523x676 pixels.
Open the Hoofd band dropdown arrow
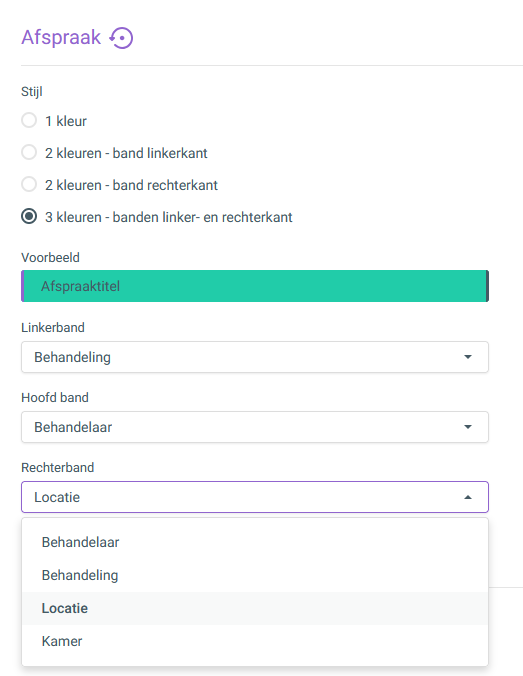[x=468, y=427]
